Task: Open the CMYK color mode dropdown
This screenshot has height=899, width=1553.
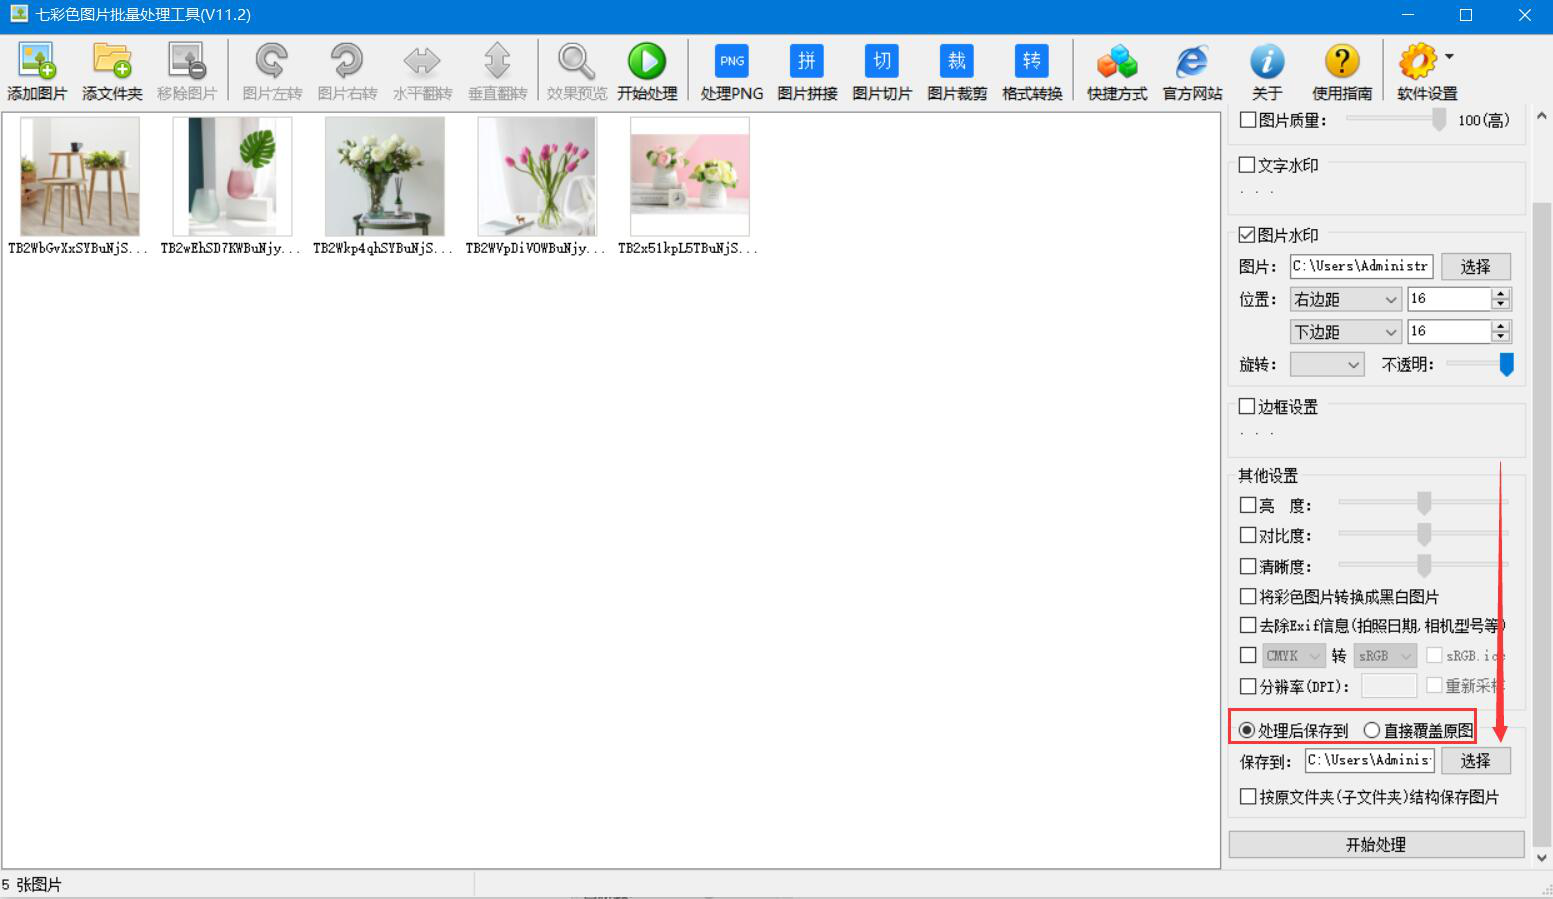Action: [1294, 656]
